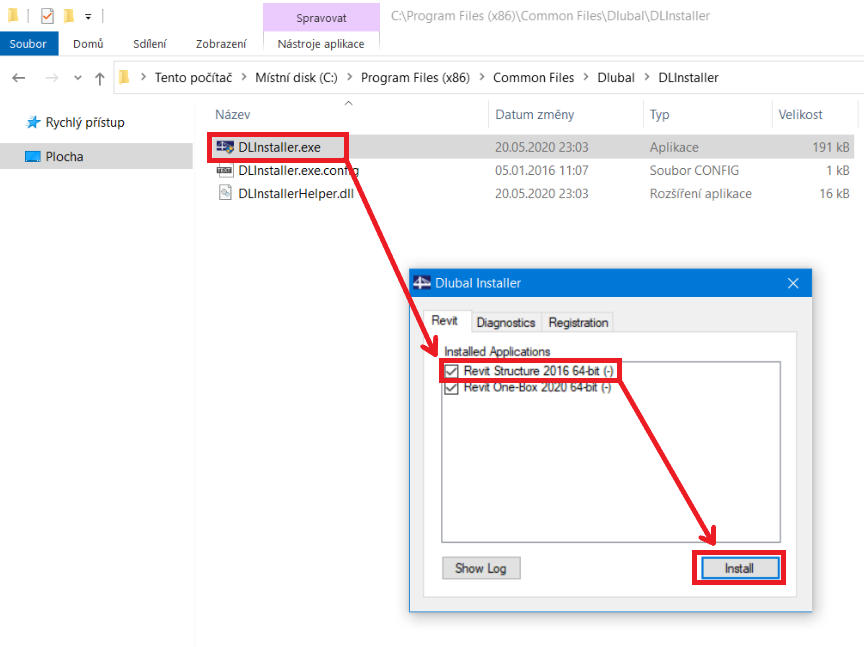Open recent locations dropdown arrow
Viewport: 864px width, 647px height.
pos(78,78)
